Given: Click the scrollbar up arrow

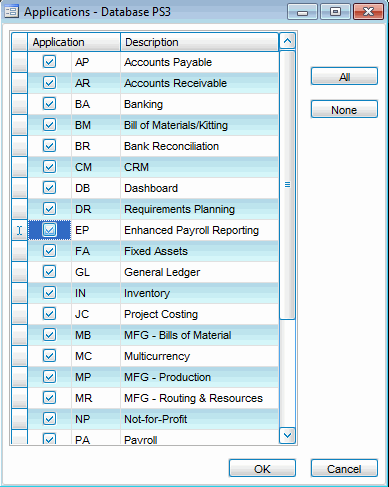Looking at the screenshot, I should pos(287,41).
